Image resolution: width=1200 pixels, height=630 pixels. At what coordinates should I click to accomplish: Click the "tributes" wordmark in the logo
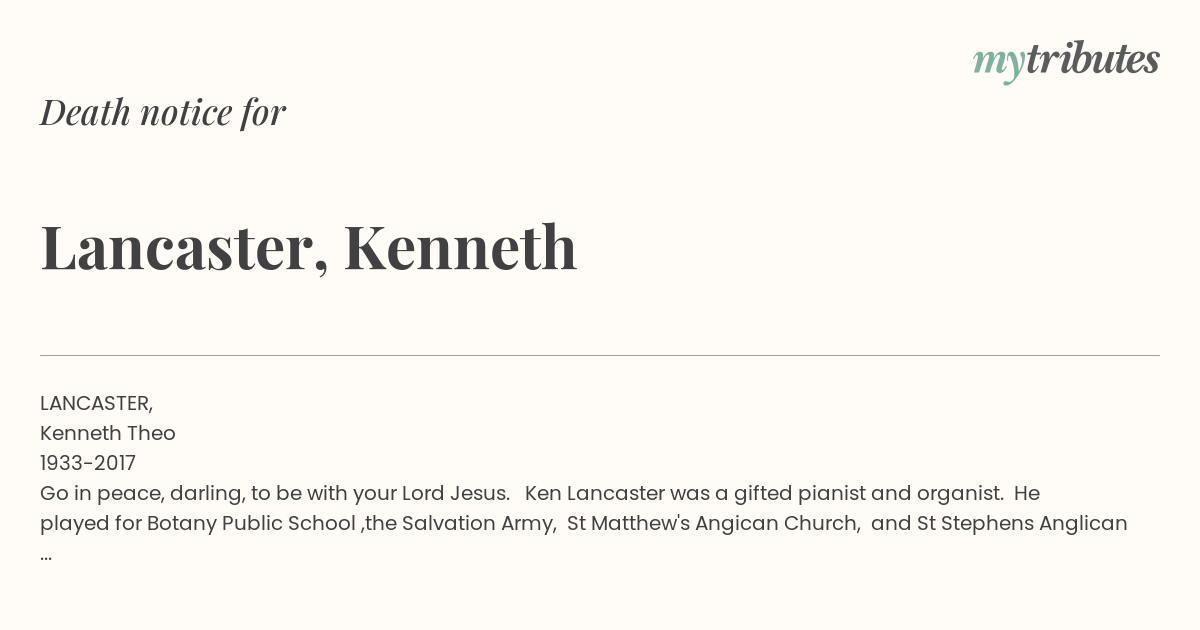coord(1092,59)
